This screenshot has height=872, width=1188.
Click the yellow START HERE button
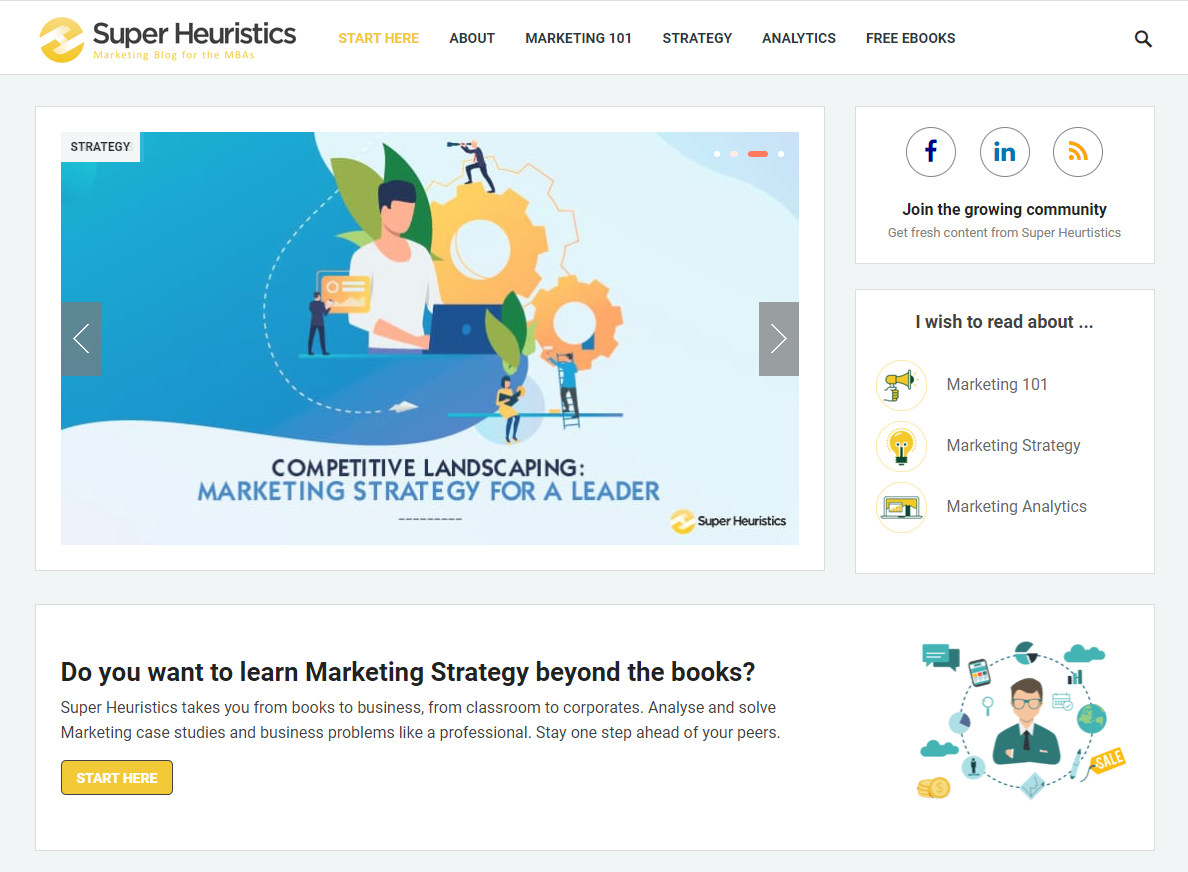coord(117,777)
